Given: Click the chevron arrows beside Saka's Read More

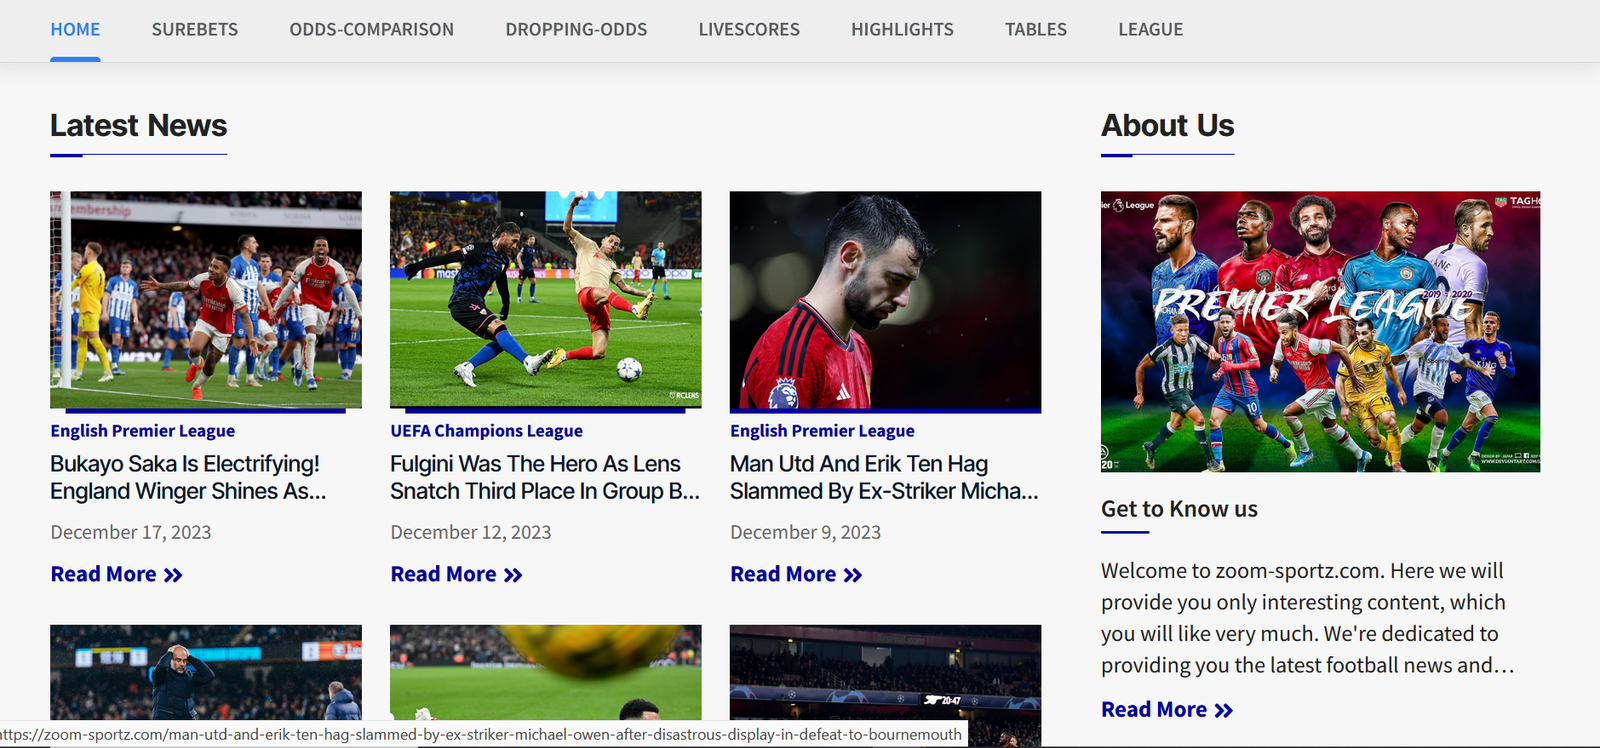Looking at the screenshot, I should (173, 575).
